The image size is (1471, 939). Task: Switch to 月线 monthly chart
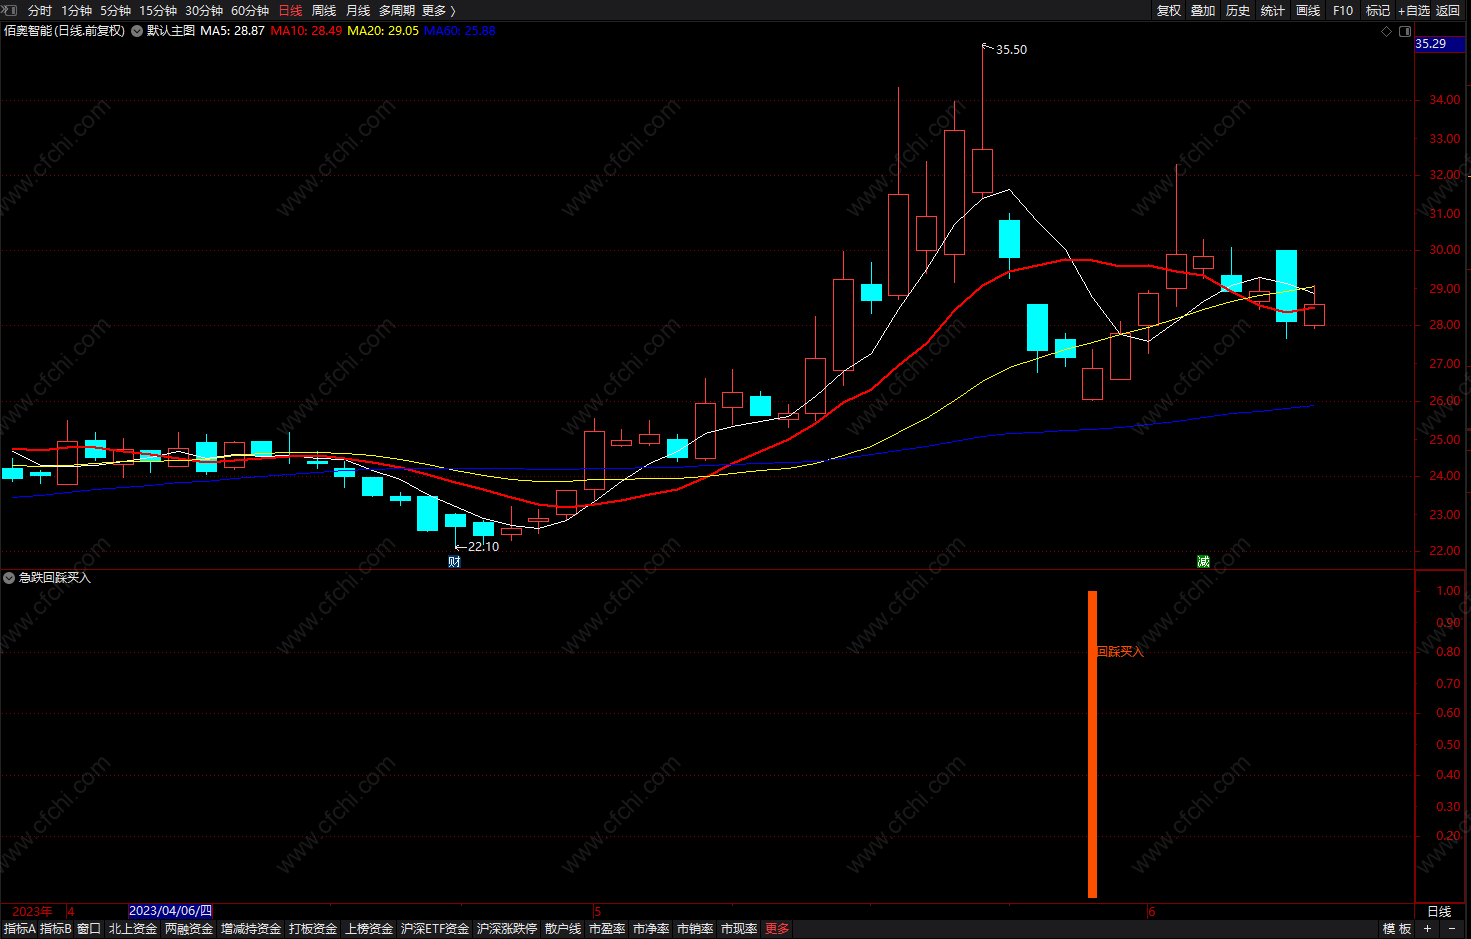pos(358,11)
